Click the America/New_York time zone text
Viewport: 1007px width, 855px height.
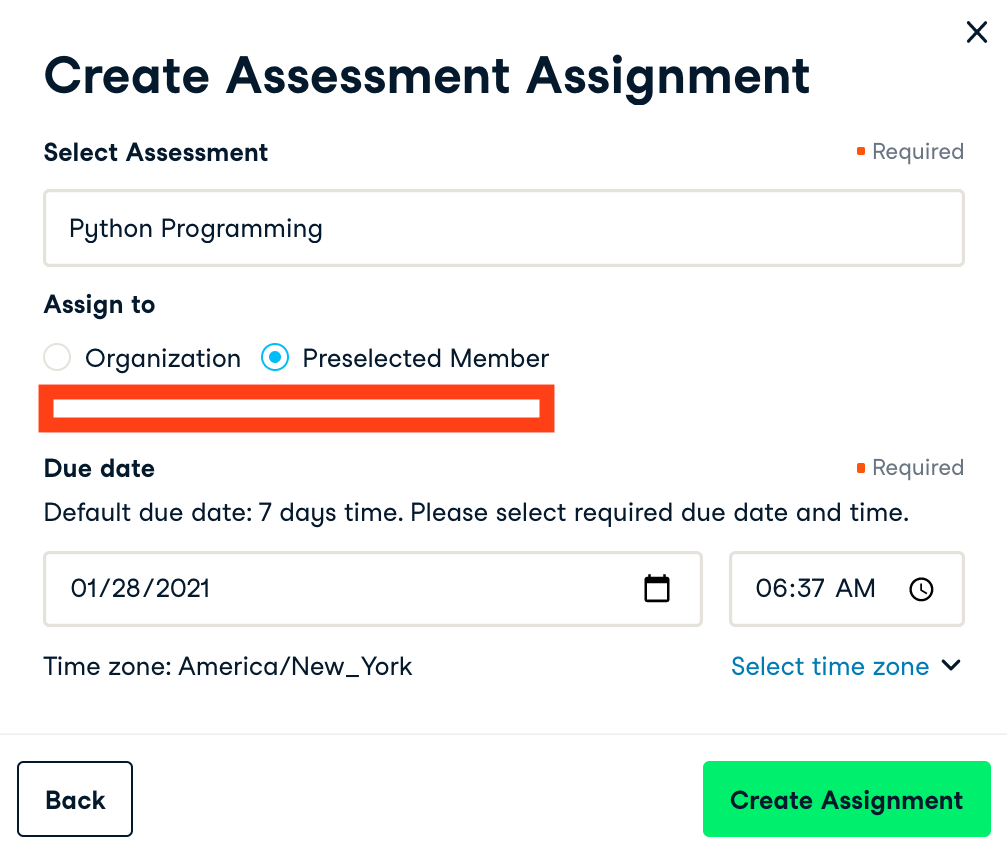pos(295,666)
